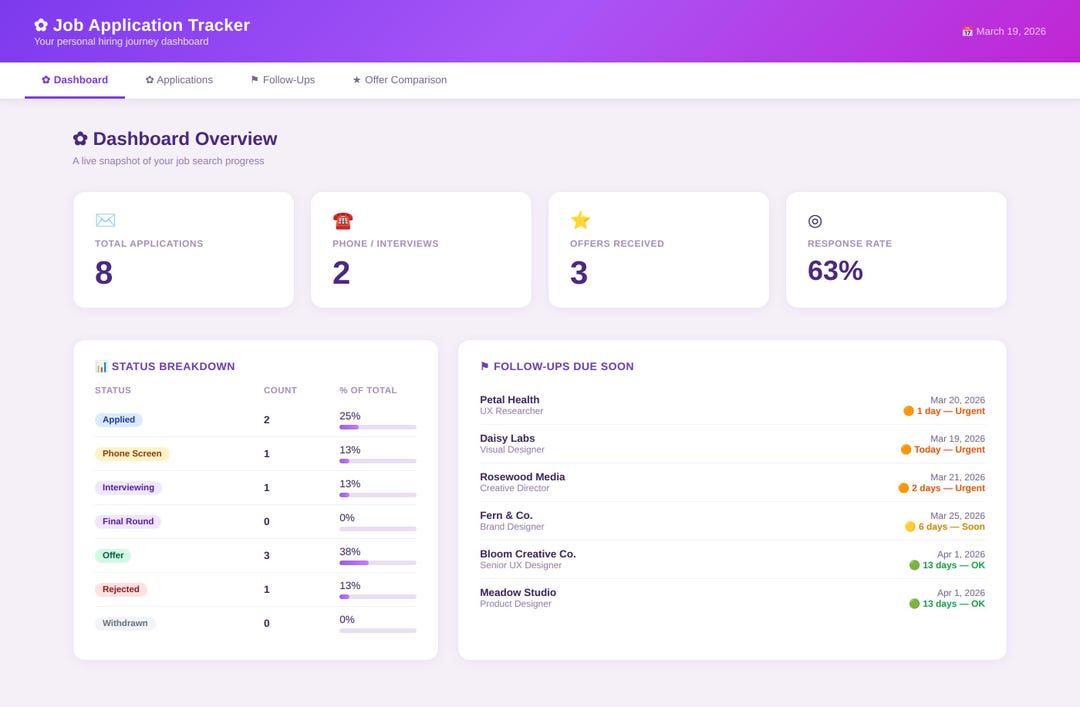This screenshot has height=707, width=1080.
Task: Open the Rosewood Media follow-up entry
Action: coord(732,482)
